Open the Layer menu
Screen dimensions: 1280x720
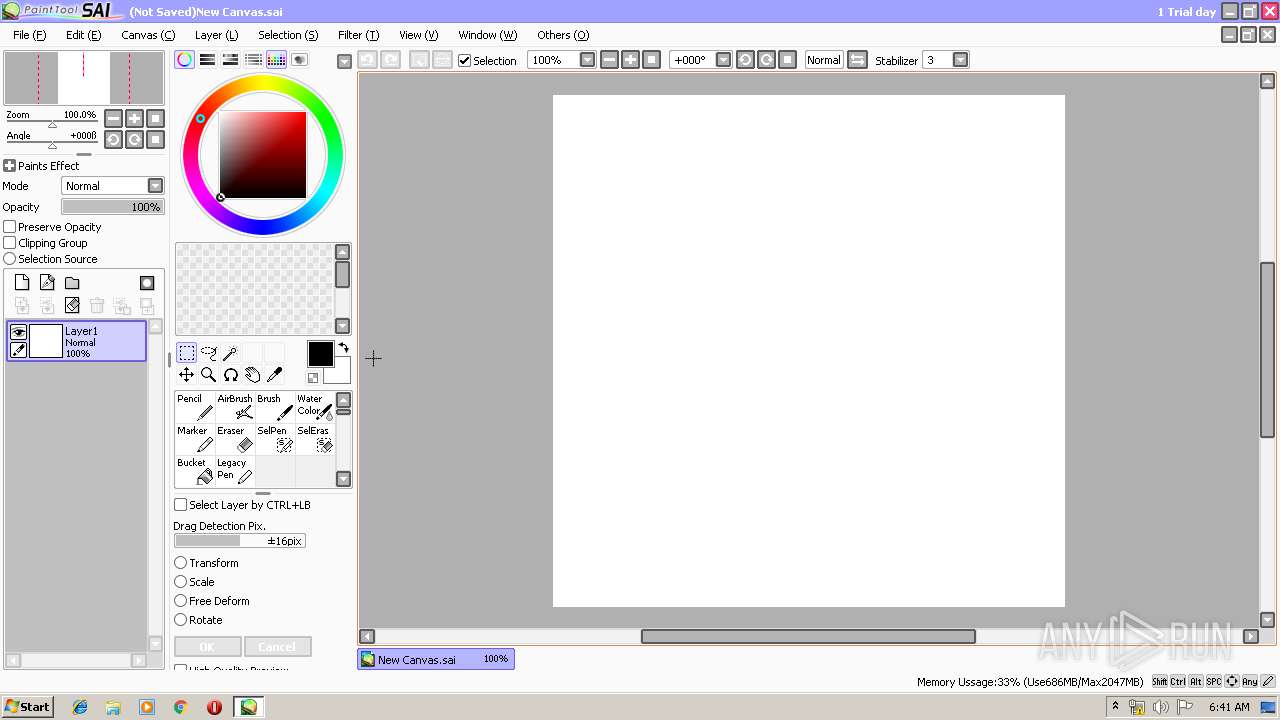[216, 35]
